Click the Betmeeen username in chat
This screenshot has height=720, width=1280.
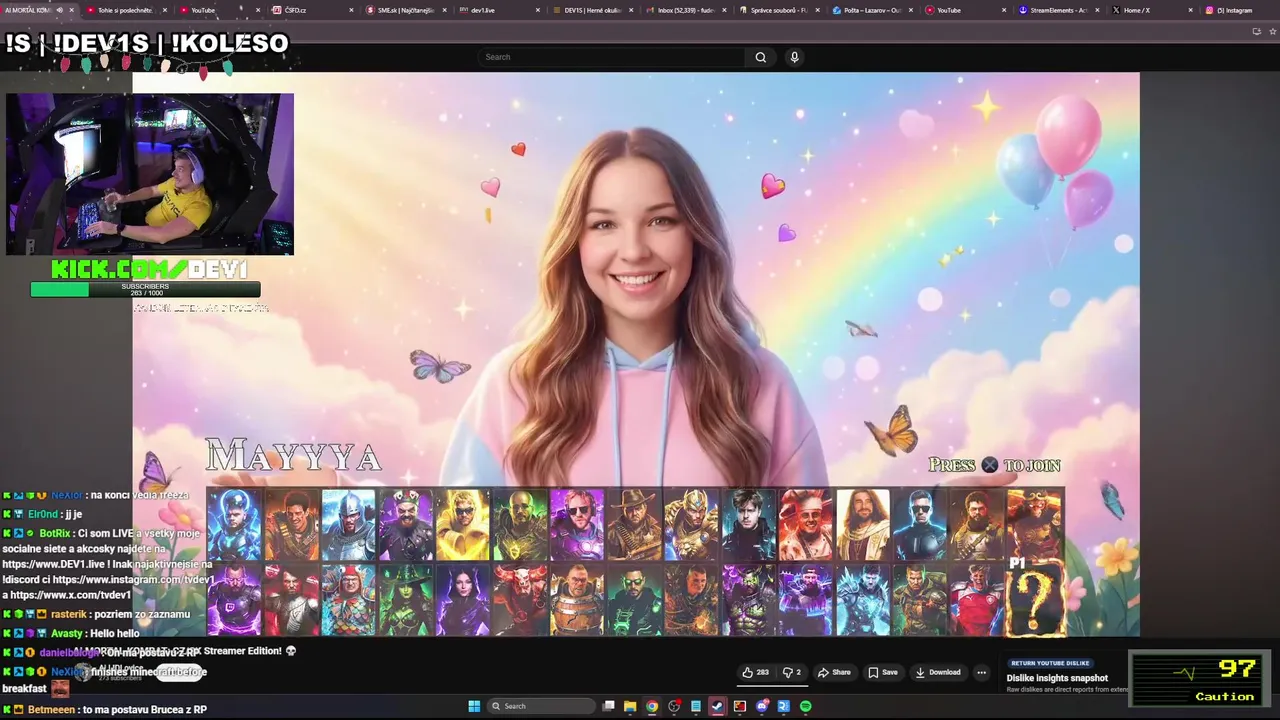pos(51,709)
